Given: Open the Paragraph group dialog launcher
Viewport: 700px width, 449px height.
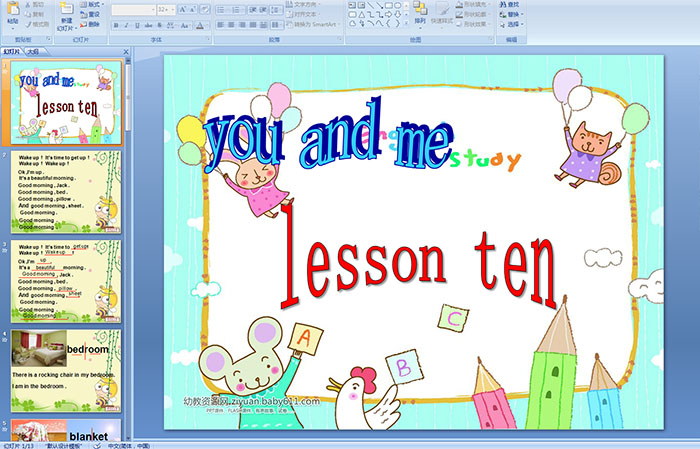Looking at the screenshot, I should point(340,39).
